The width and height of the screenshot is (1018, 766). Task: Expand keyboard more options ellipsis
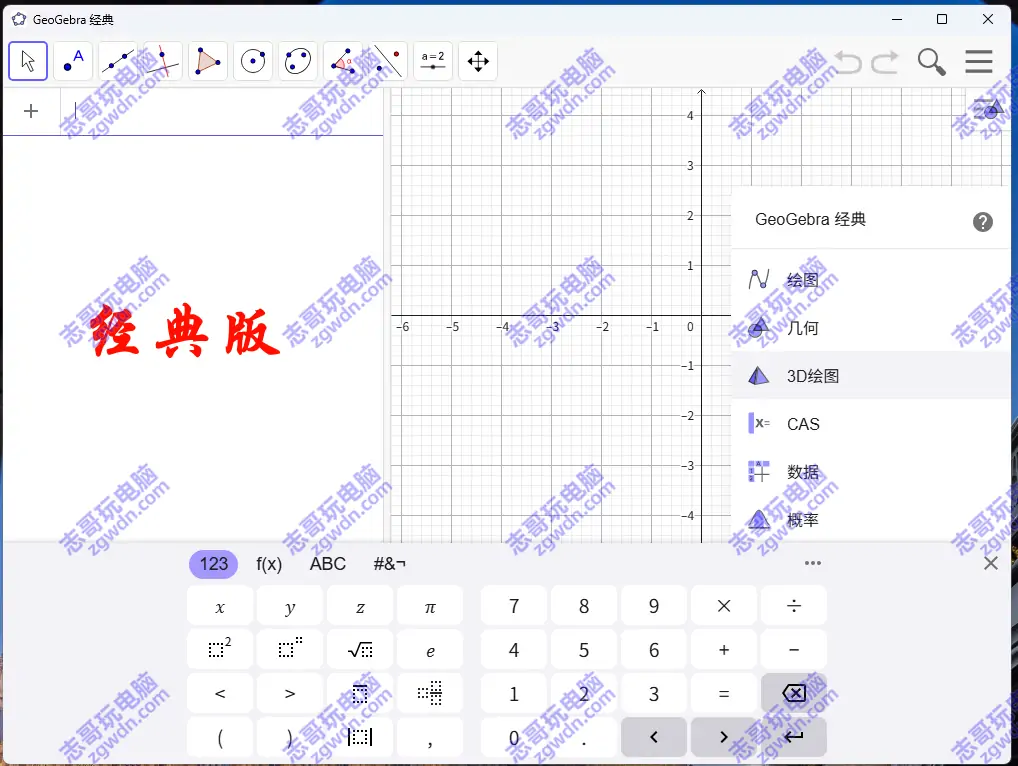pyautogui.click(x=813, y=563)
